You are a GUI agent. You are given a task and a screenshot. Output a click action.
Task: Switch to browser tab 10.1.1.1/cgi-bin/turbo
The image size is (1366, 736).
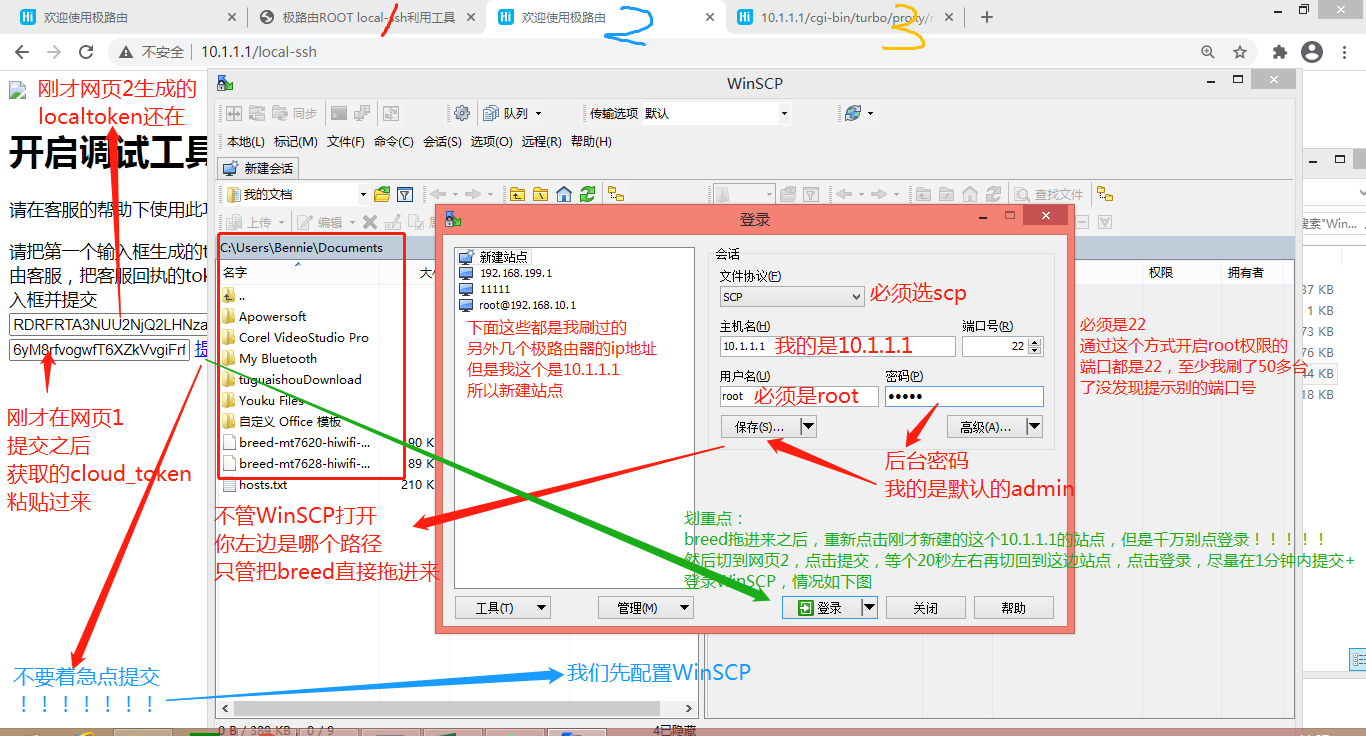coord(846,17)
